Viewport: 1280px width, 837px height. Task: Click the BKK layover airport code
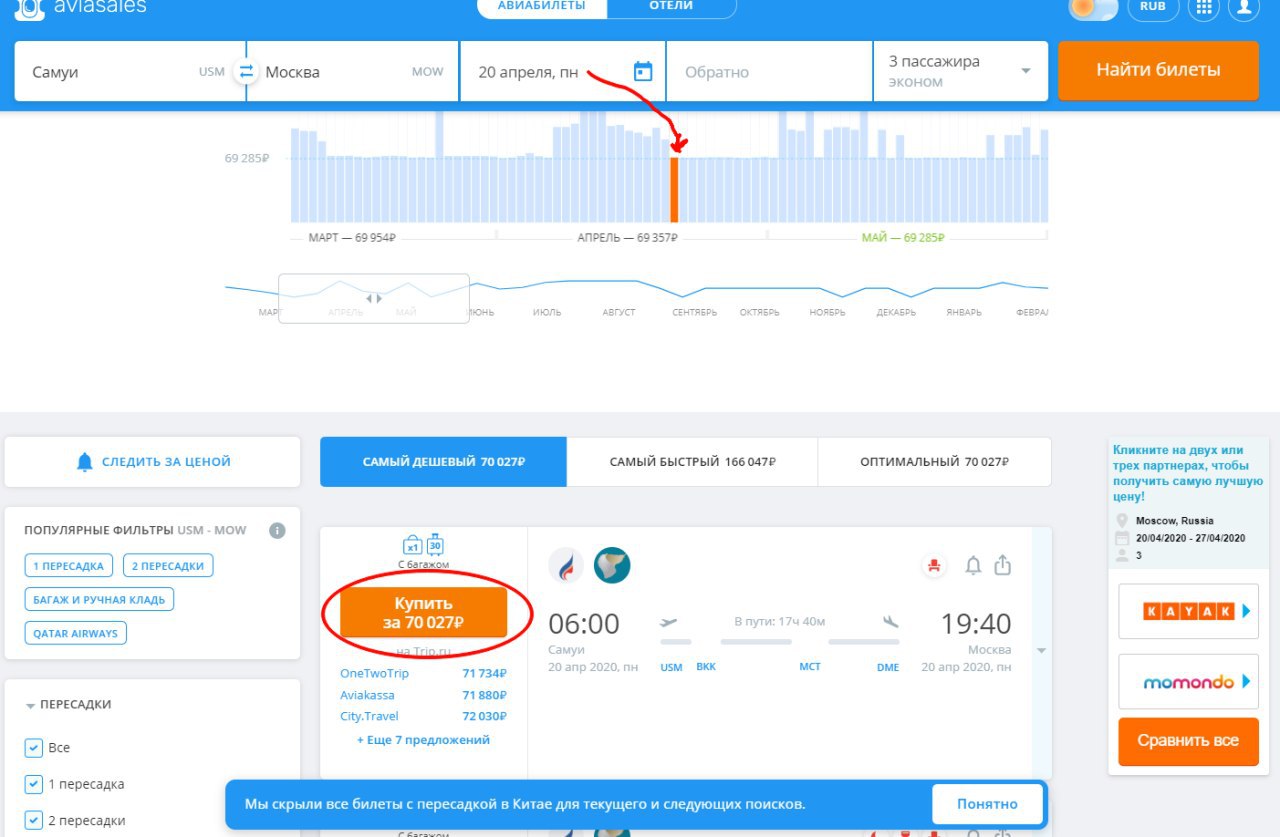coord(706,667)
